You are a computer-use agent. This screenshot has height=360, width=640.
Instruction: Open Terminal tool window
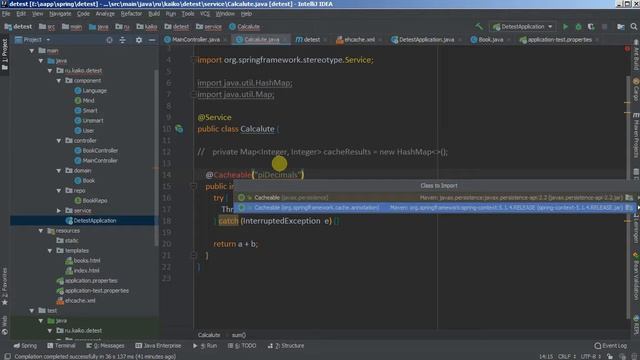tap(61, 346)
